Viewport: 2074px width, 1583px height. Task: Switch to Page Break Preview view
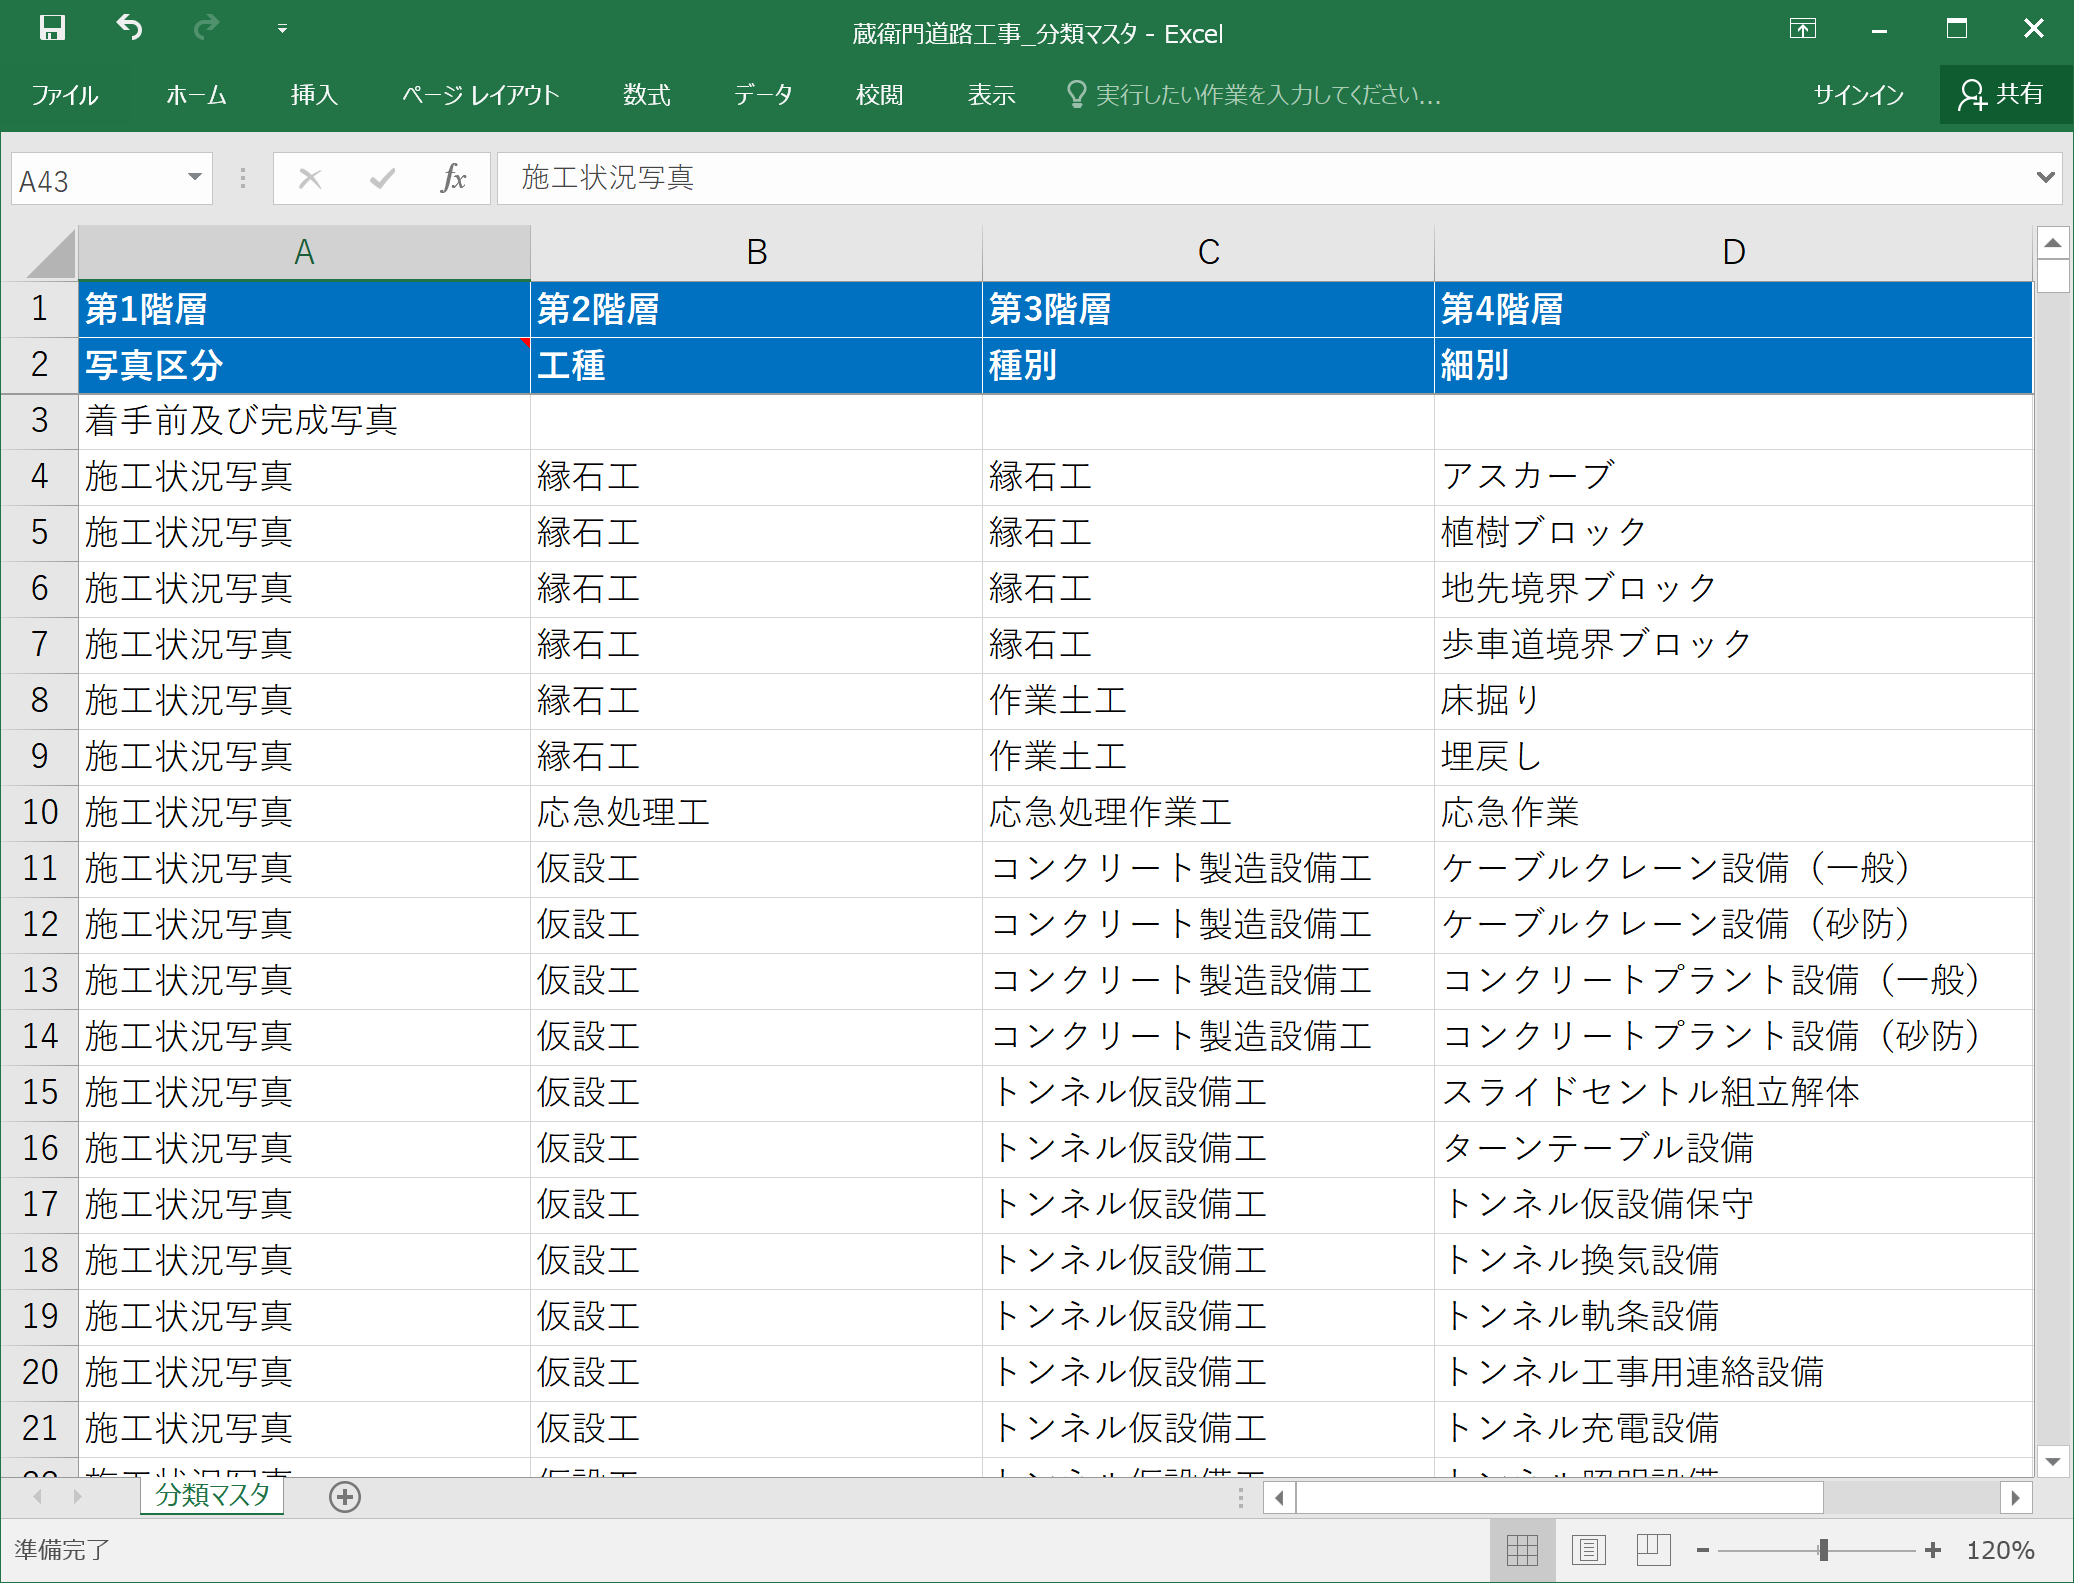(1653, 1550)
